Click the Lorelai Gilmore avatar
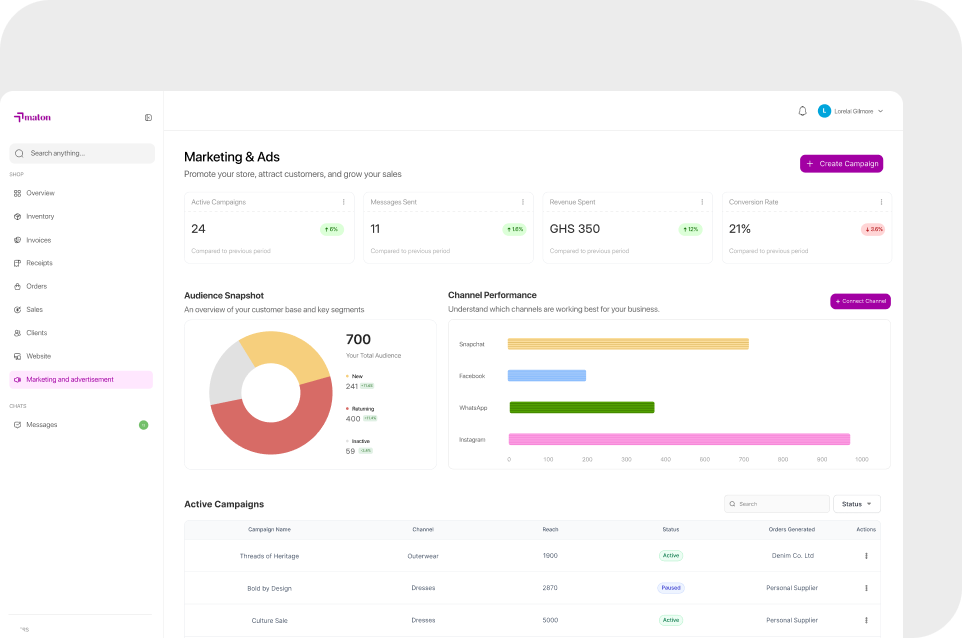The image size is (962, 638). [x=824, y=111]
